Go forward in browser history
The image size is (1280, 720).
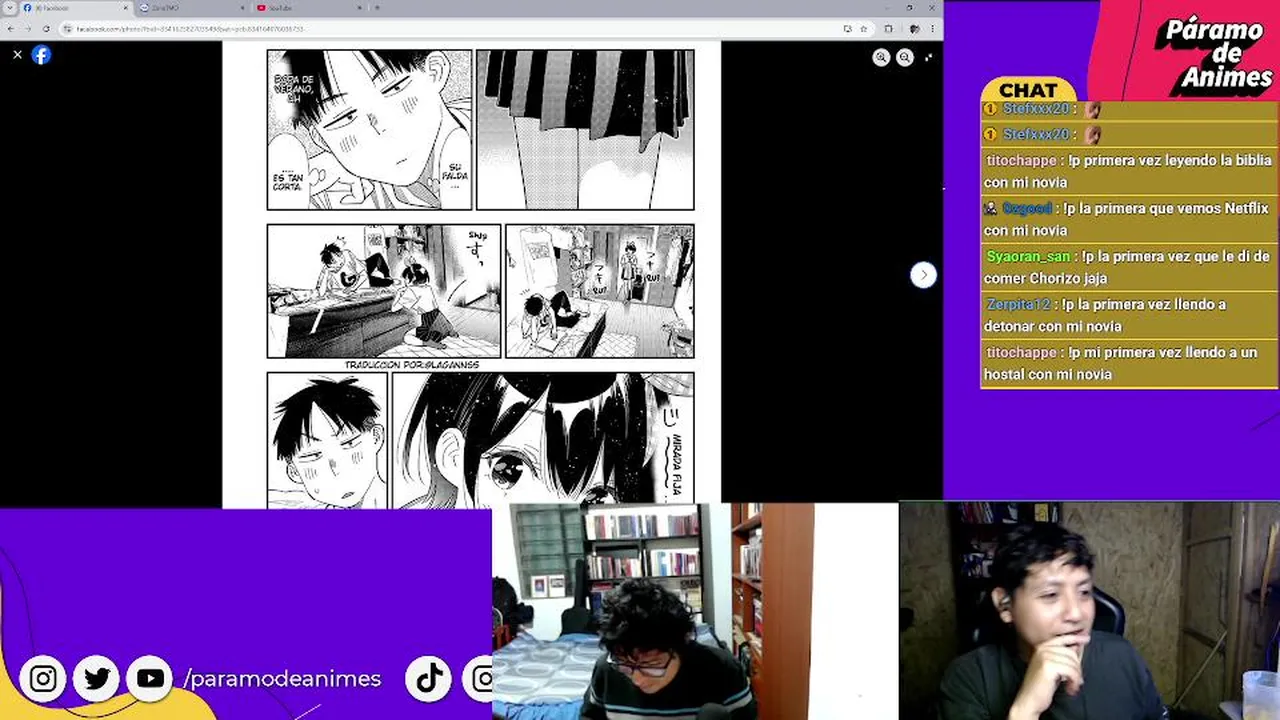point(27,29)
